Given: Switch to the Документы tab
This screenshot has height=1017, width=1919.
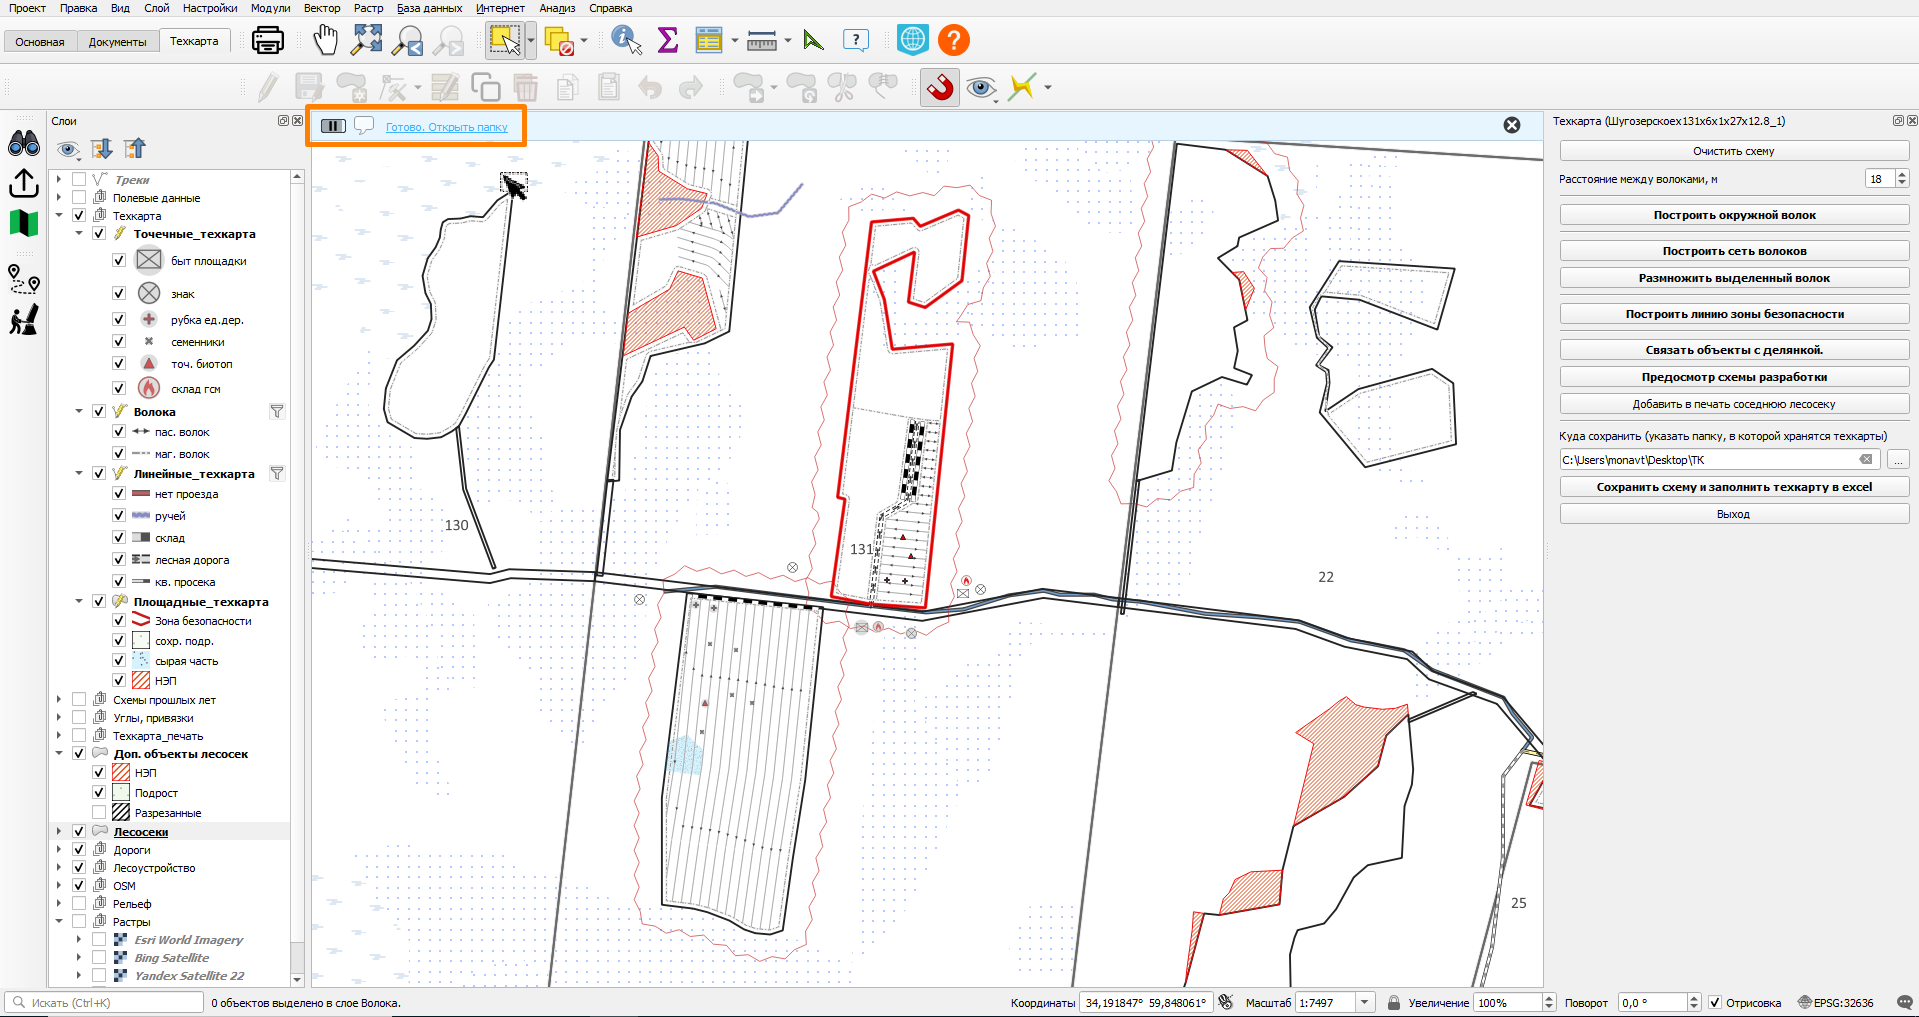Looking at the screenshot, I should [117, 42].
